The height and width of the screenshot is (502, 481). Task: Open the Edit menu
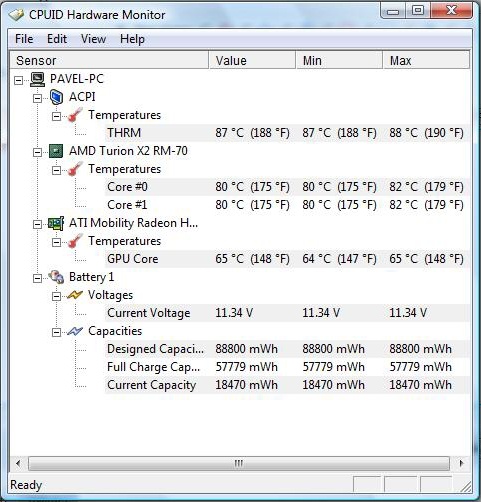57,39
